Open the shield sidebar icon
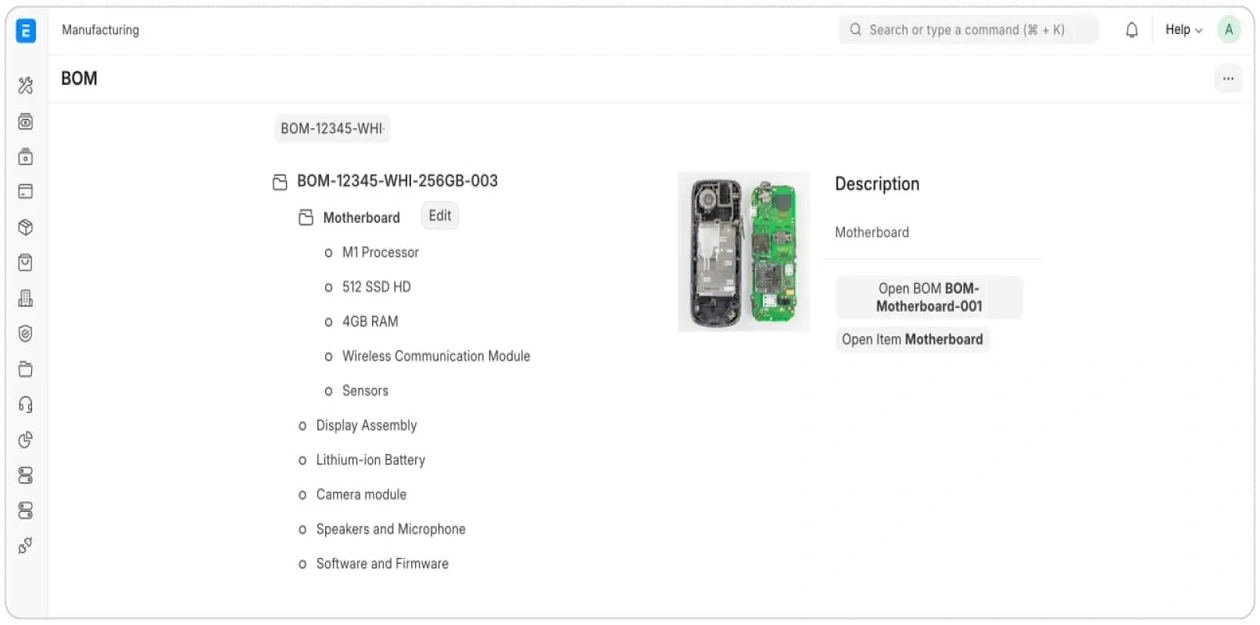 [26, 334]
